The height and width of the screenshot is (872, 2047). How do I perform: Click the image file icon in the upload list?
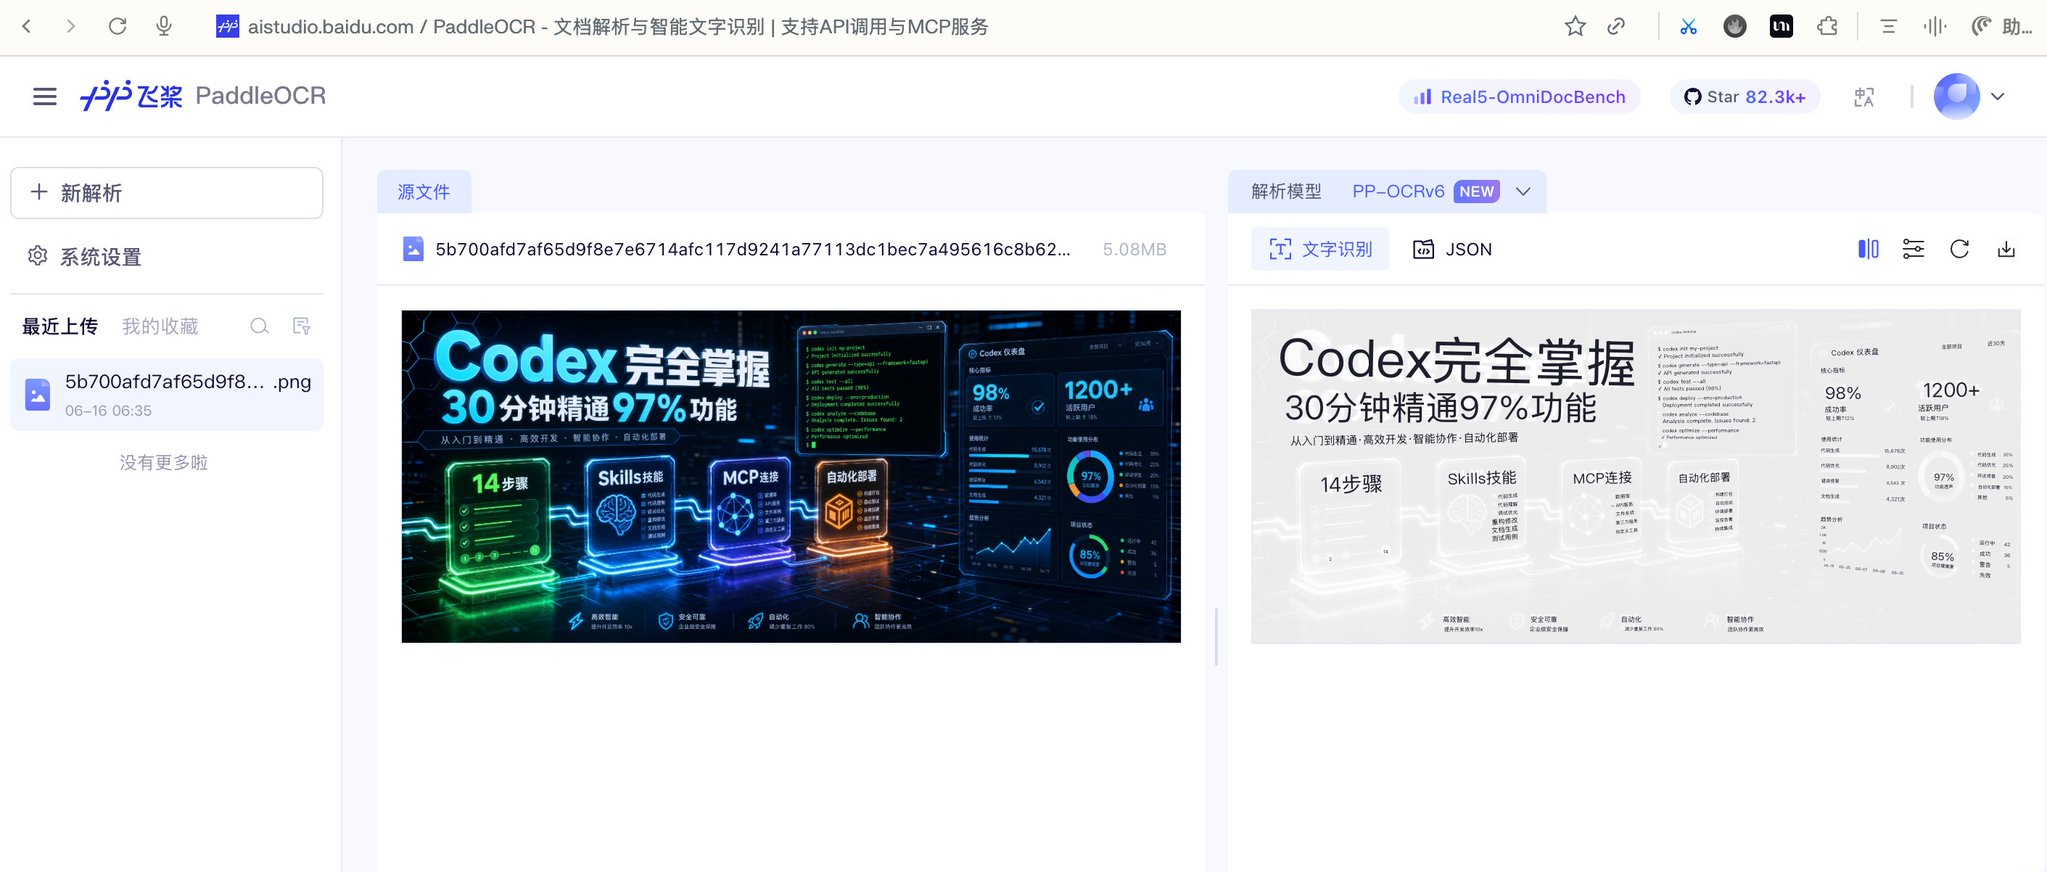click(38, 395)
